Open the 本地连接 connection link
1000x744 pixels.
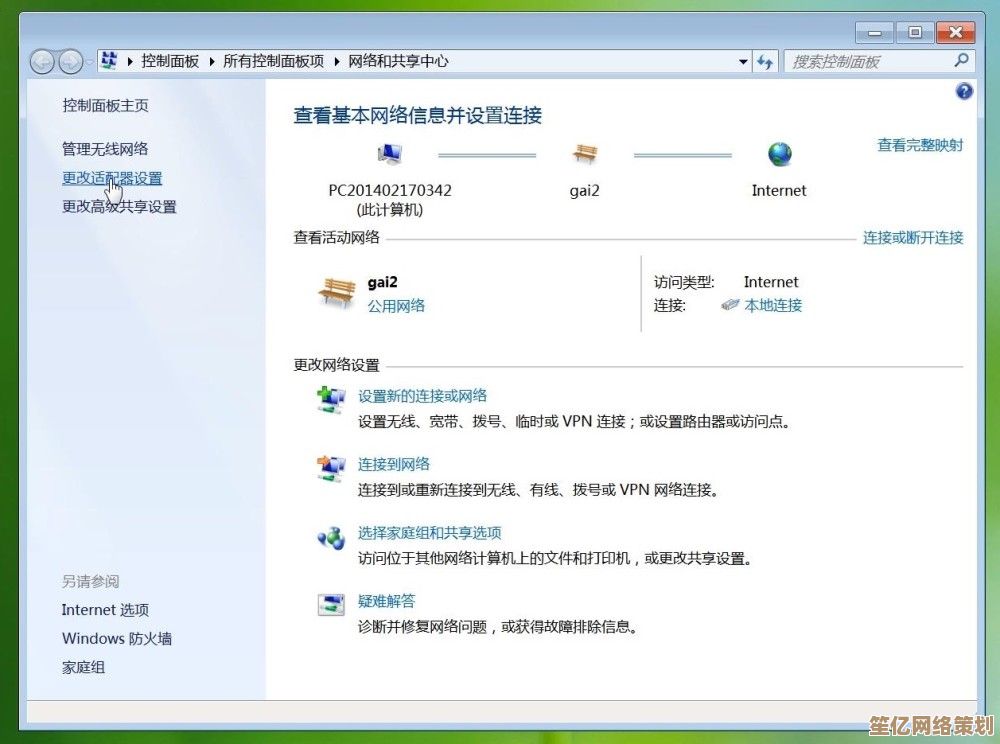(x=773, y=306)
